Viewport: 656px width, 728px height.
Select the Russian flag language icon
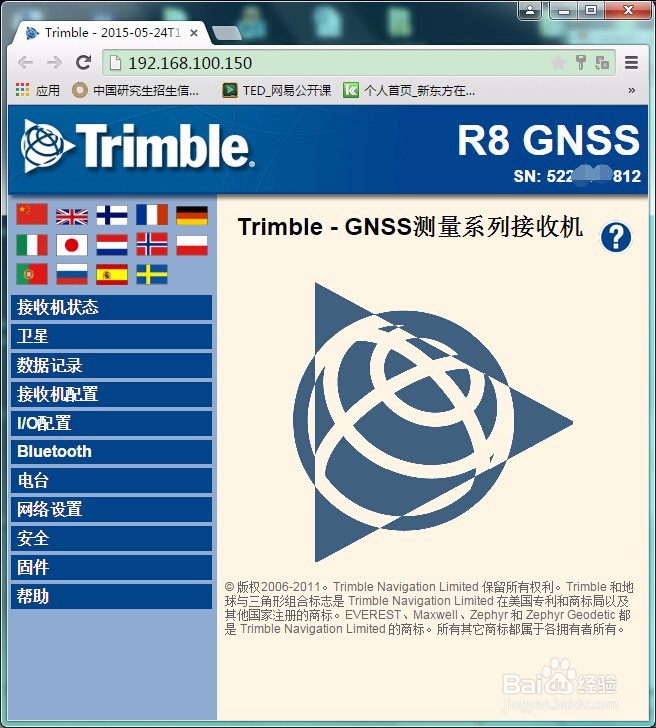click(72, 274)
